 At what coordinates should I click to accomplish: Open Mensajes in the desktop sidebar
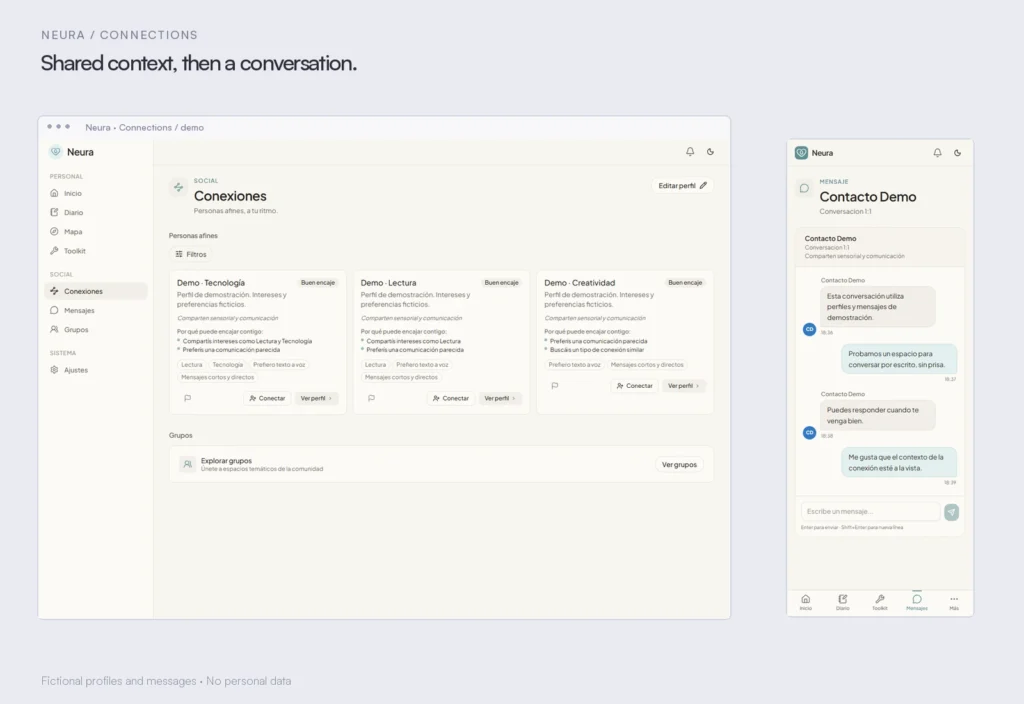coord(95,310)
